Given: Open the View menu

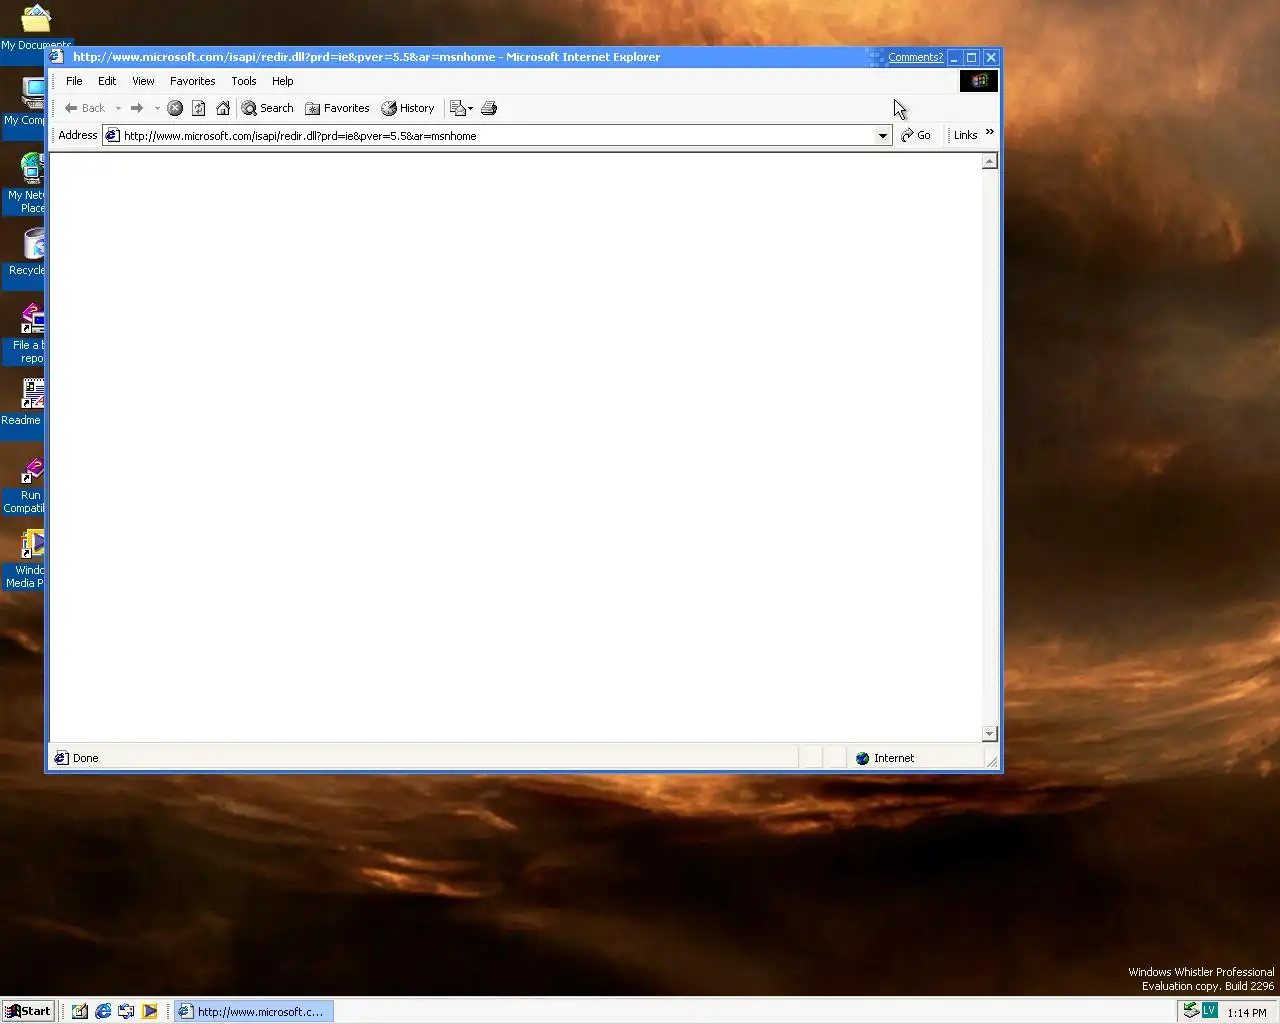Looking at the screenshot, I should 143,81.
